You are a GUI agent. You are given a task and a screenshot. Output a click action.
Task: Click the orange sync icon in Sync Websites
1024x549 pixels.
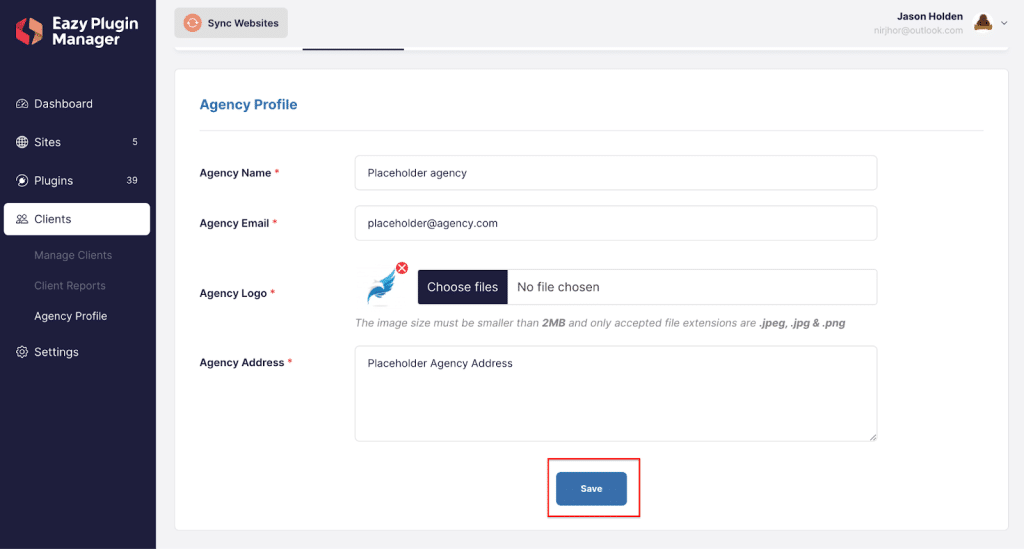click(x=193, y=23)
